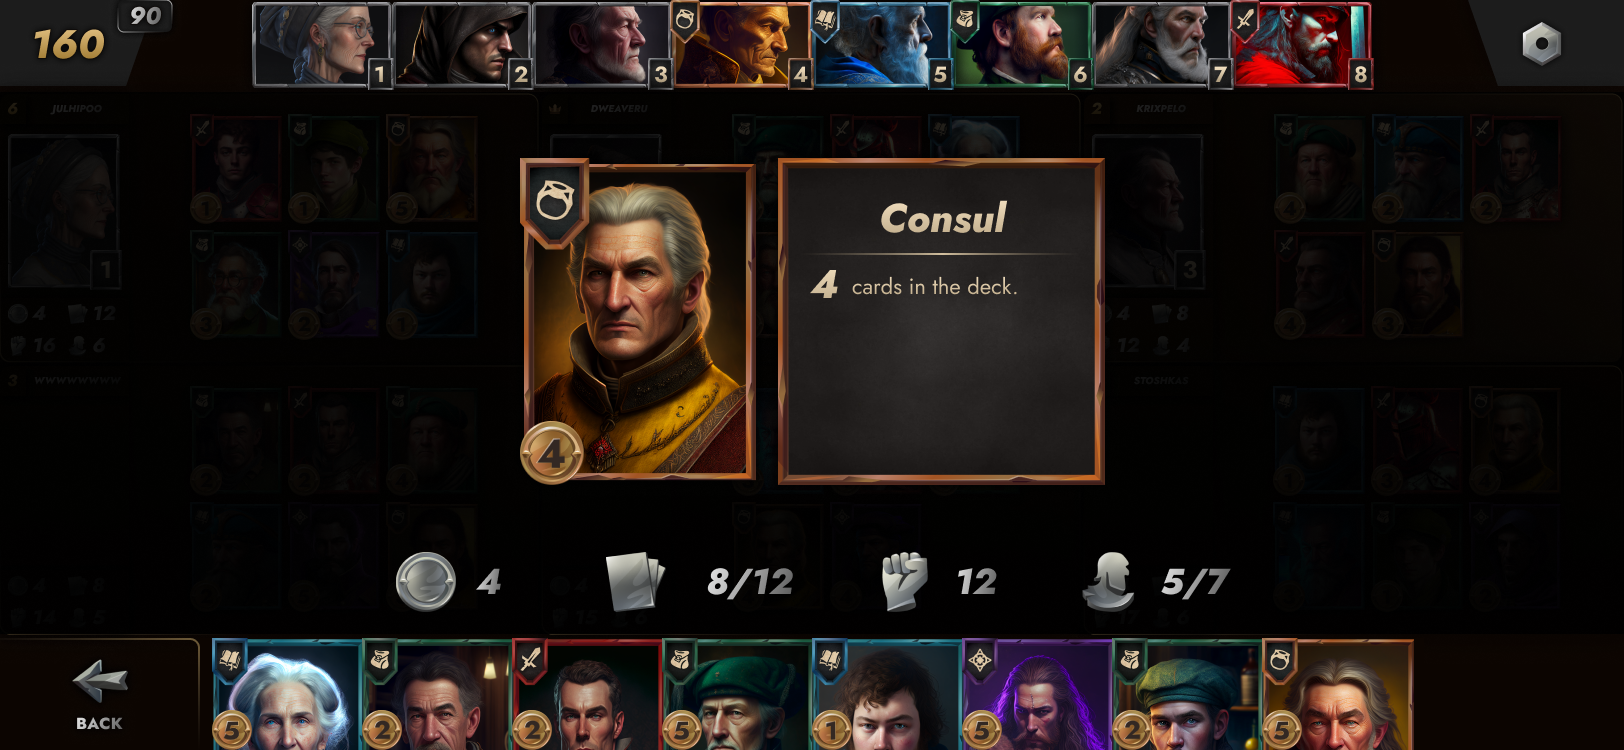Select blue wizard portrait number 5
This screenshot has height=750, width=1624.
click(x=881, y=45)
